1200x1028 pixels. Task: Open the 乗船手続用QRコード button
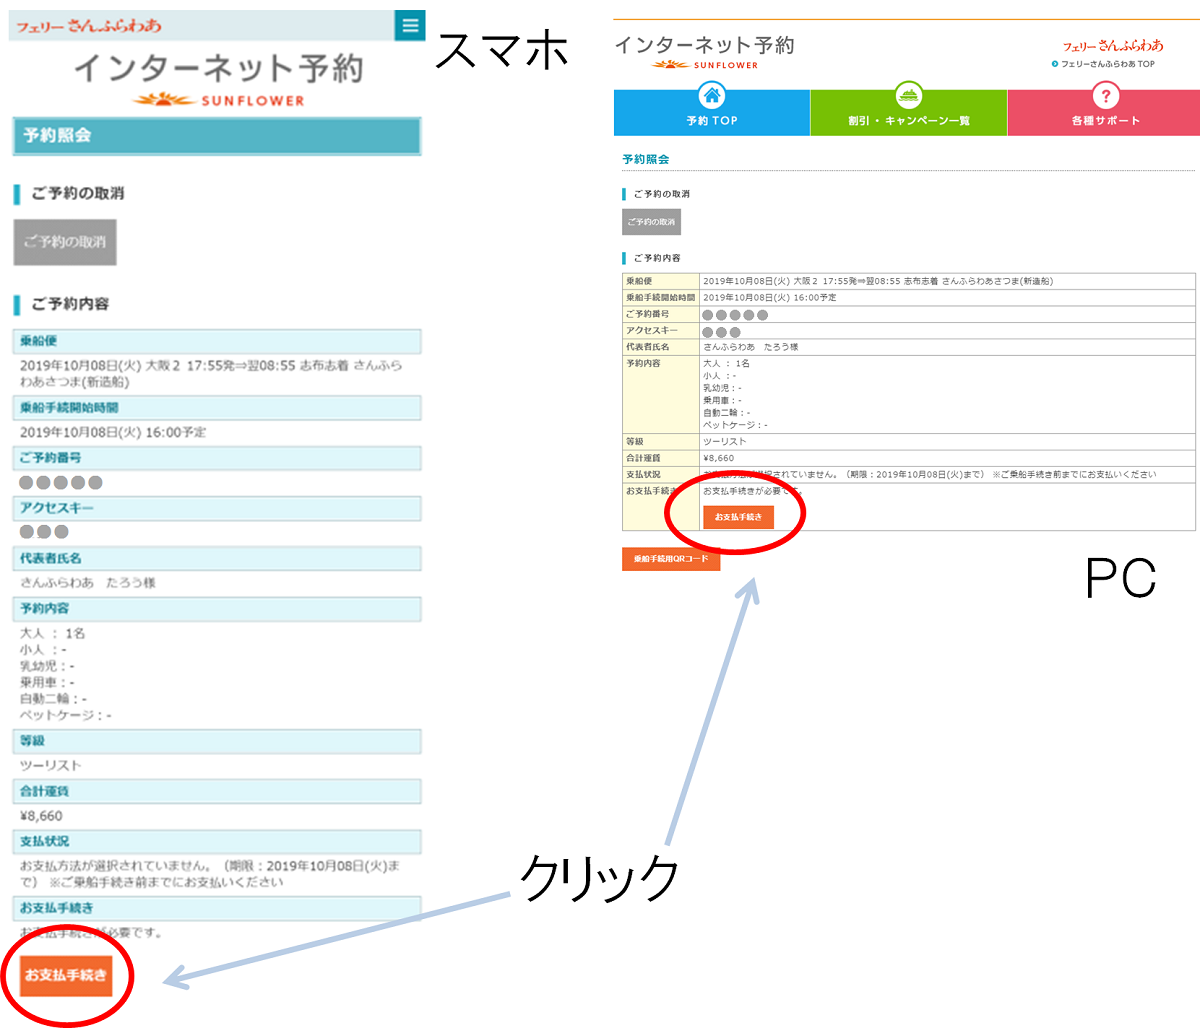click(x=670, y=559)
